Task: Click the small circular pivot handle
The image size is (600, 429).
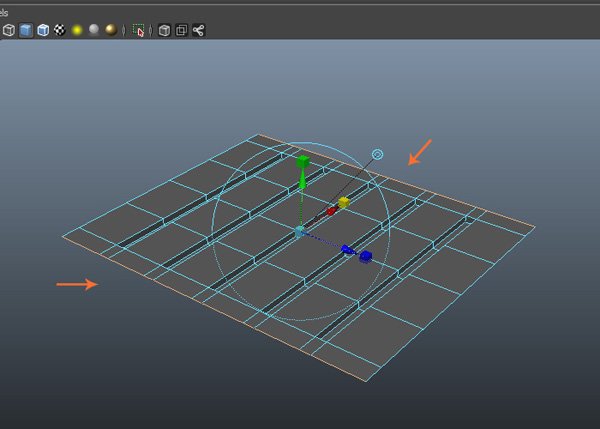Action: [x=378, y=154]
